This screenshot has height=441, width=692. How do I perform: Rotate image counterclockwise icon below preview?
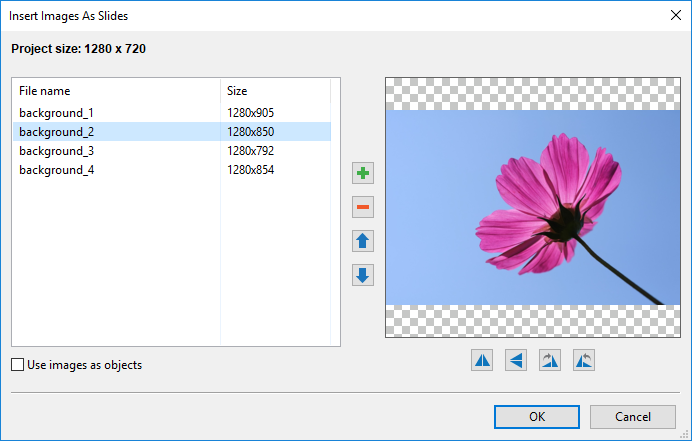coord(584,360)
